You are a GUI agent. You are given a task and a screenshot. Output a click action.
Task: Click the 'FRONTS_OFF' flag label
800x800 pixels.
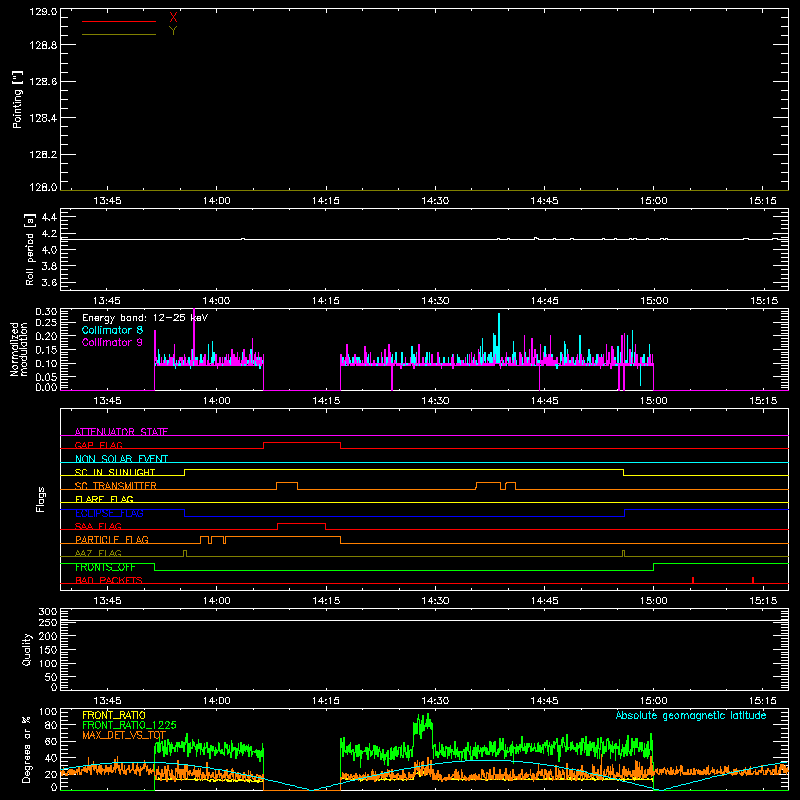[105, 567]
